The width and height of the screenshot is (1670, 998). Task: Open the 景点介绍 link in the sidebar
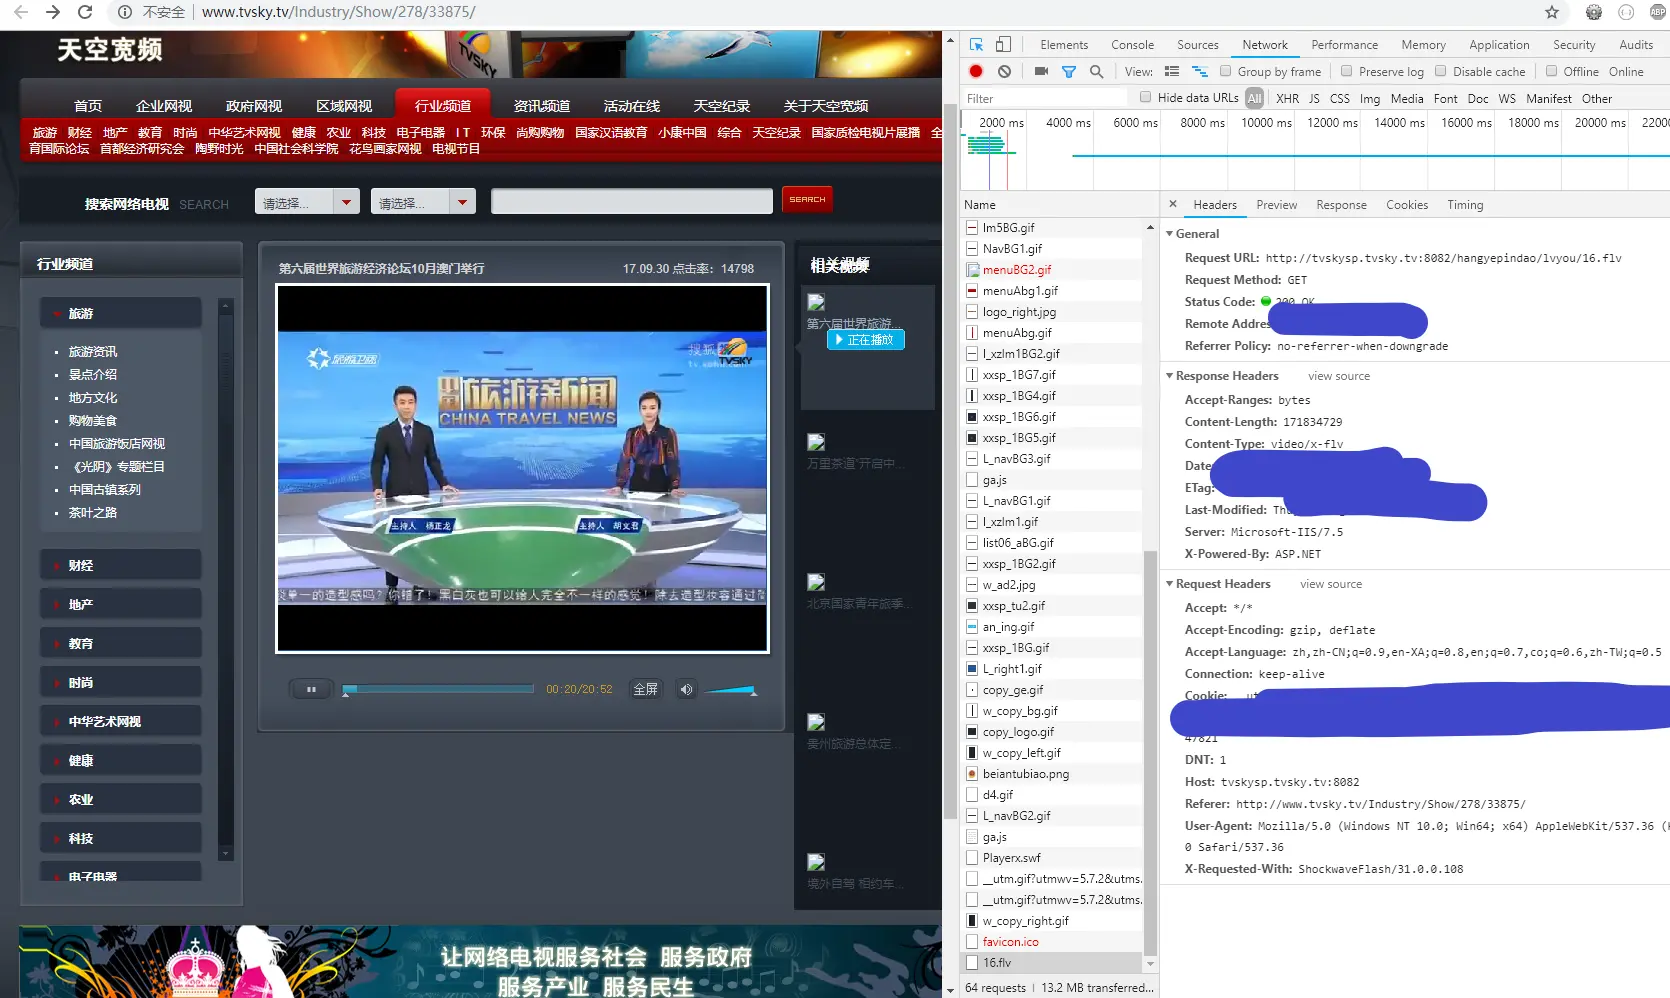(93, 374)
